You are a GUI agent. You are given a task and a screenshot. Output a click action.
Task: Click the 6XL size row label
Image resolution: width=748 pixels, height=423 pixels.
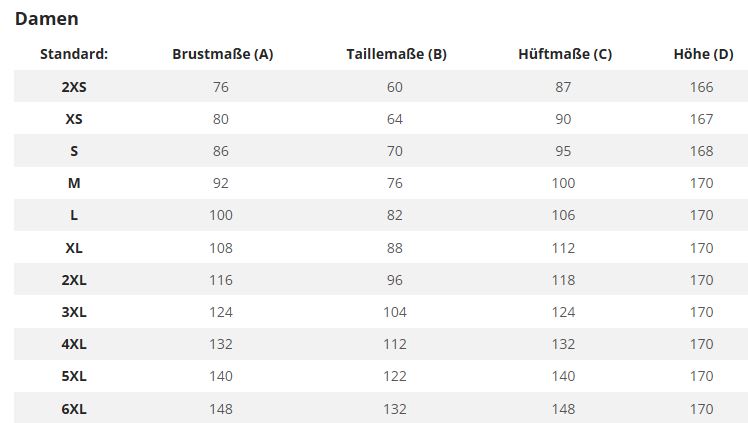74,409
